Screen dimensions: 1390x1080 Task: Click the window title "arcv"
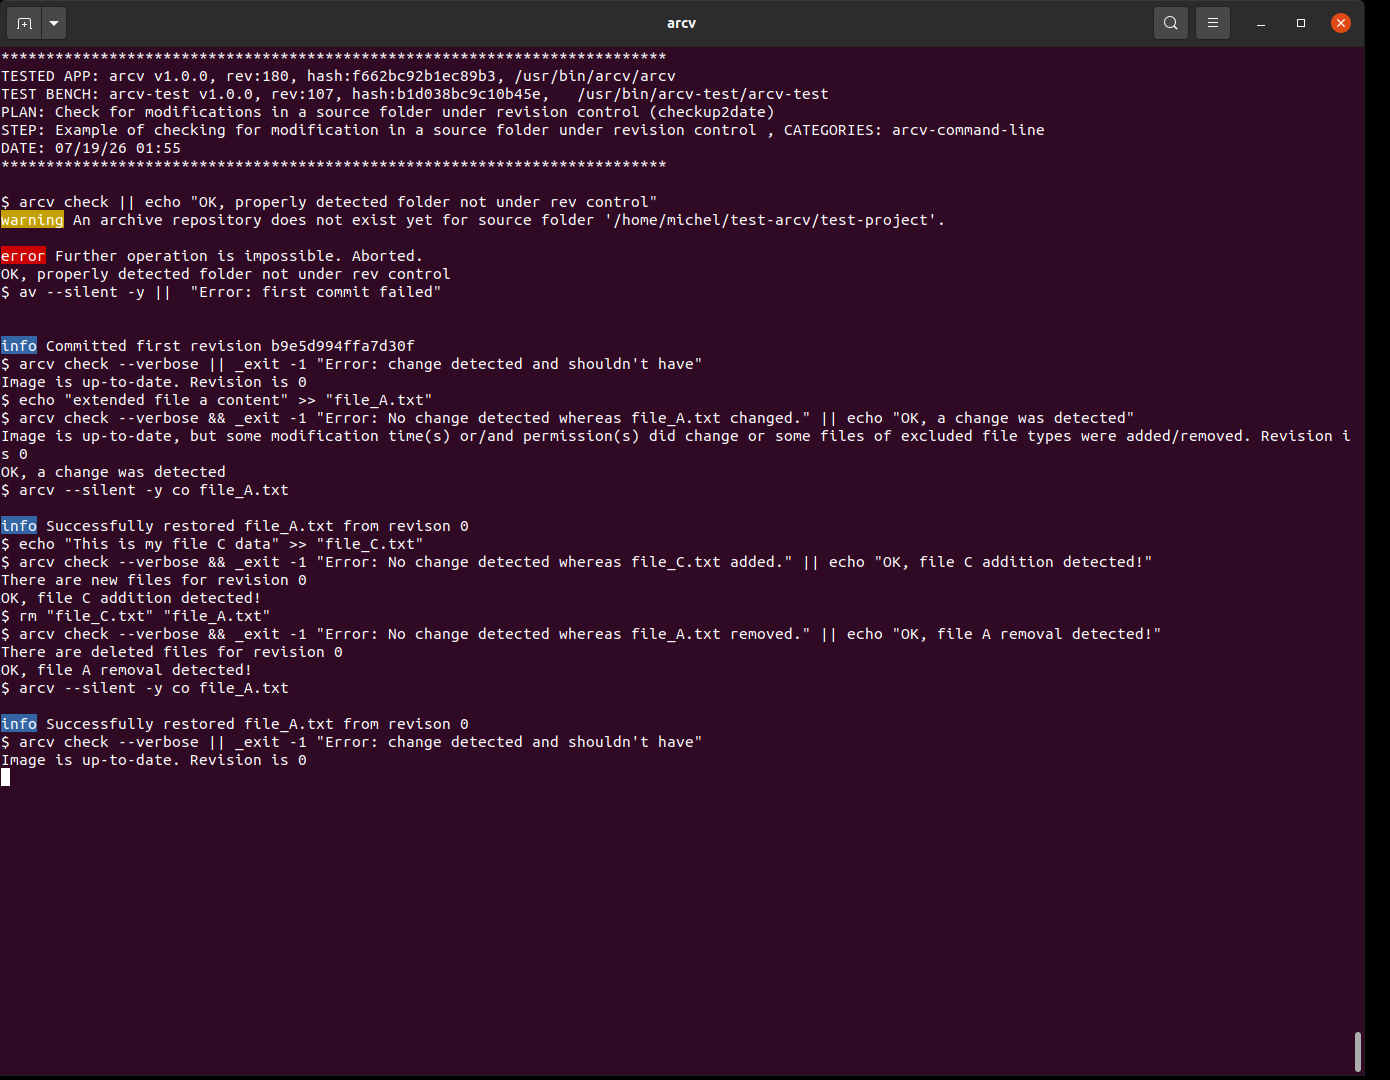coord(681,23)
